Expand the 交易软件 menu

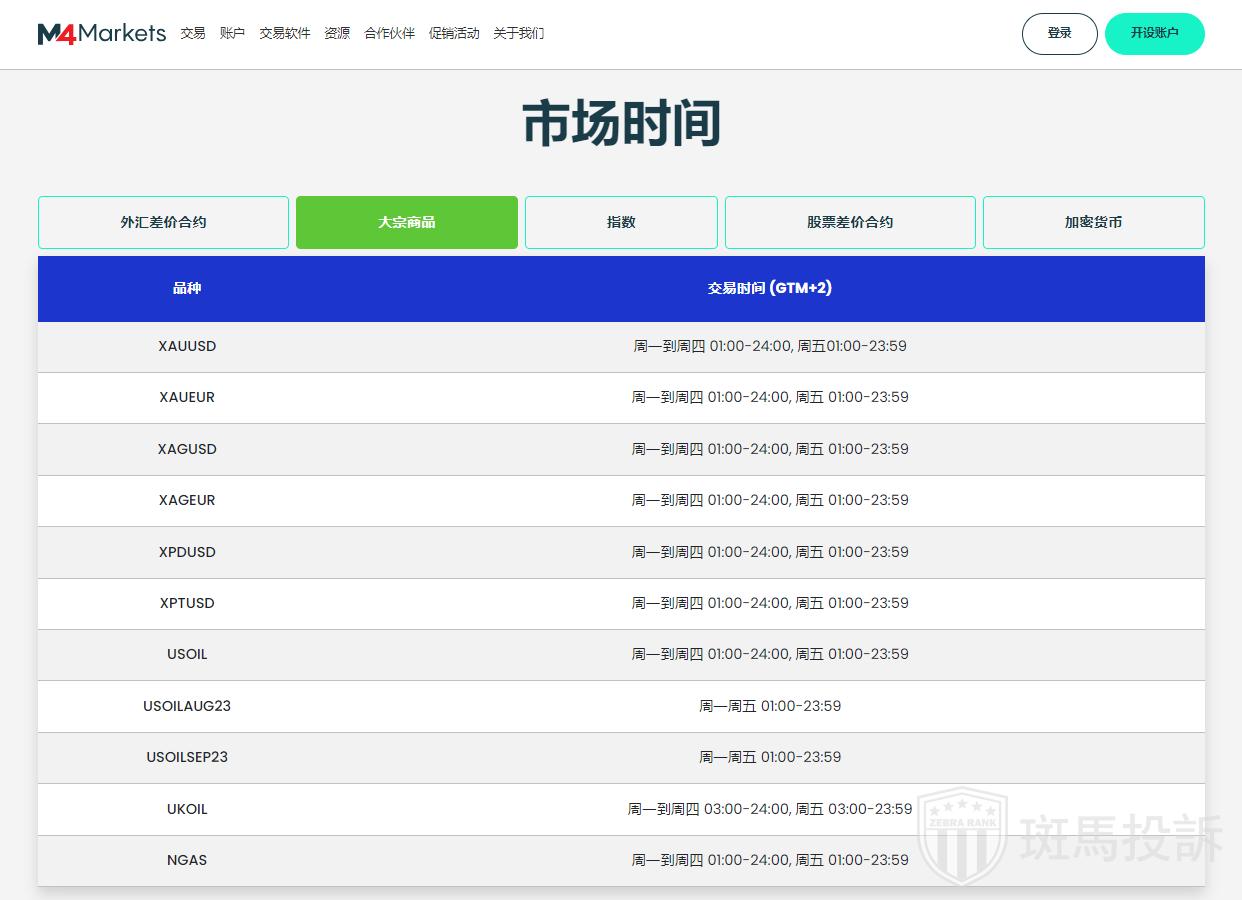click(x=285, y=33)
